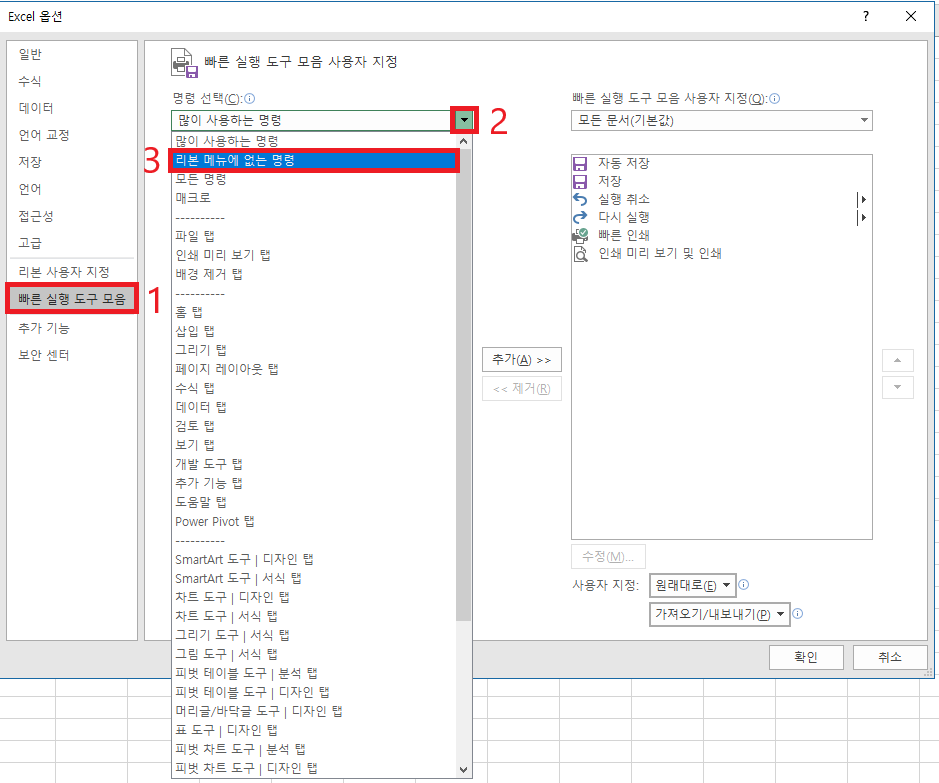Click the 취소 button

[x=890, y=657]
